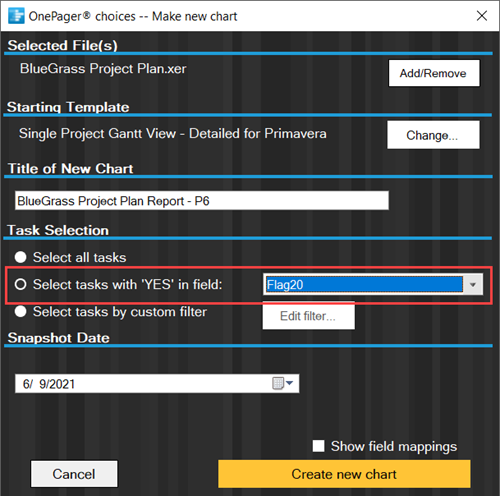The image size is (500, 496).
Task: Open the Snapshot Date dropdown arrow
Action: point(289,383)
